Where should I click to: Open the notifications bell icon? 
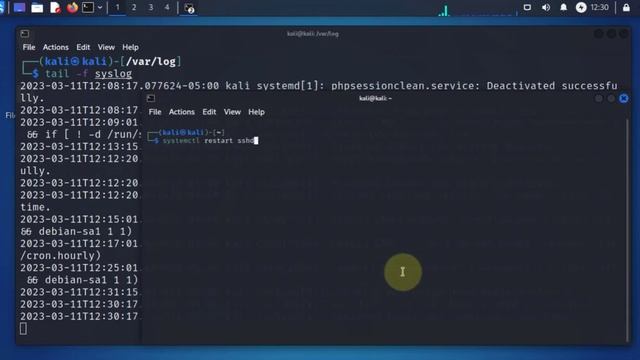[x=563, y=7]
